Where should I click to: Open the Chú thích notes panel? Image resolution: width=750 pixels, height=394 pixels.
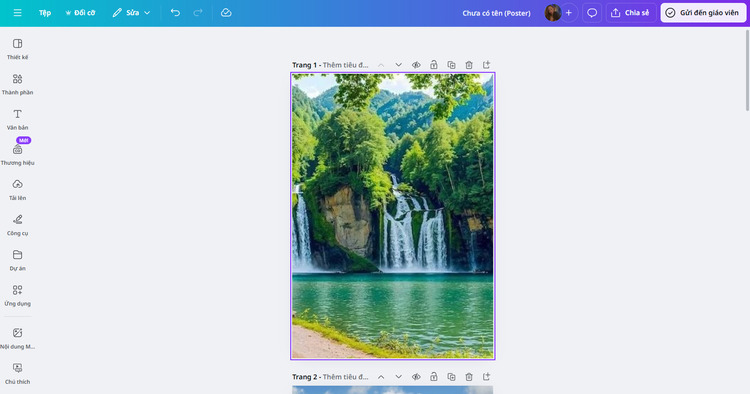tap(18, 374)
